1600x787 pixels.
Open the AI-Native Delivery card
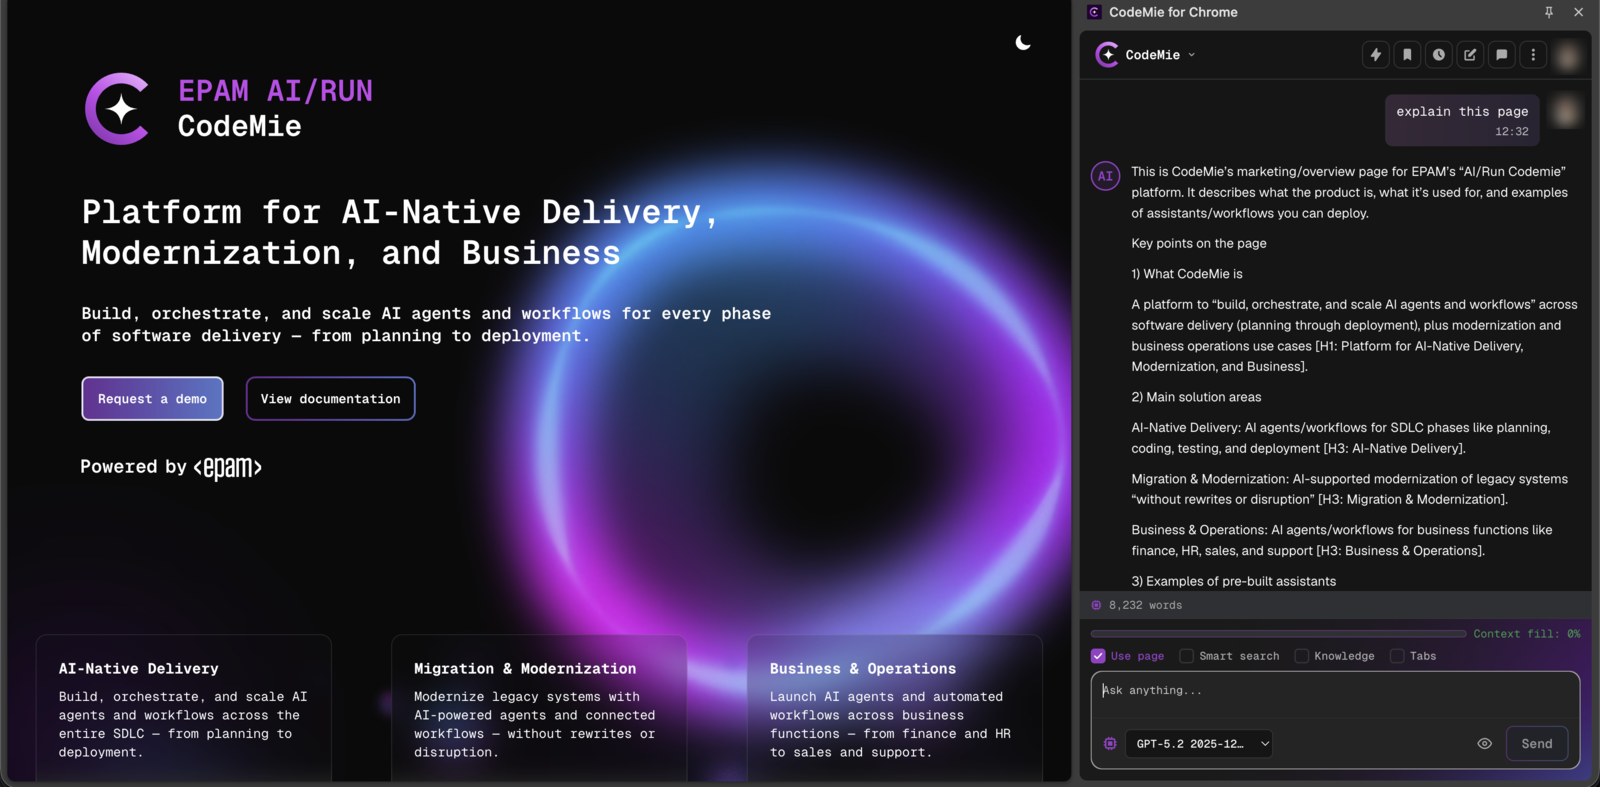click(184, 708)
